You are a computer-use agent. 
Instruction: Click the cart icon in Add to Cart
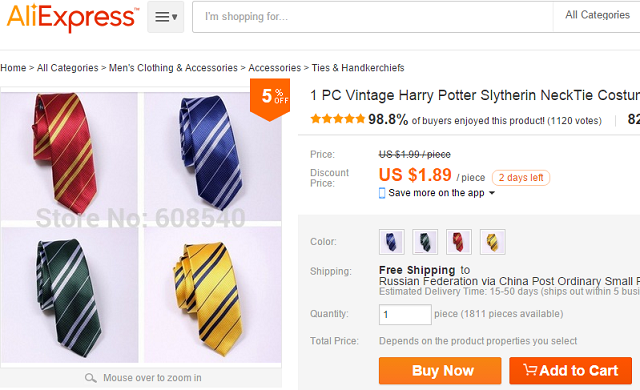point(530,370)
